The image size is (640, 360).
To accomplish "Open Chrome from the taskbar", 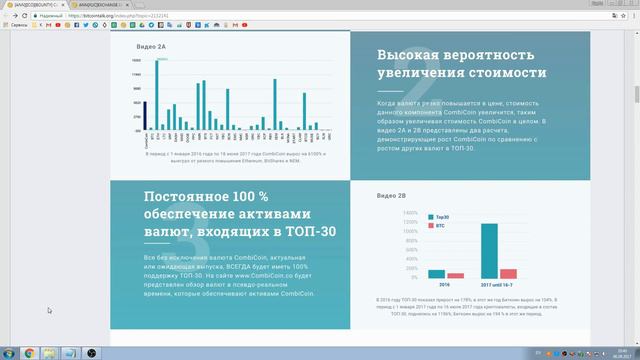I will [29, 353].
